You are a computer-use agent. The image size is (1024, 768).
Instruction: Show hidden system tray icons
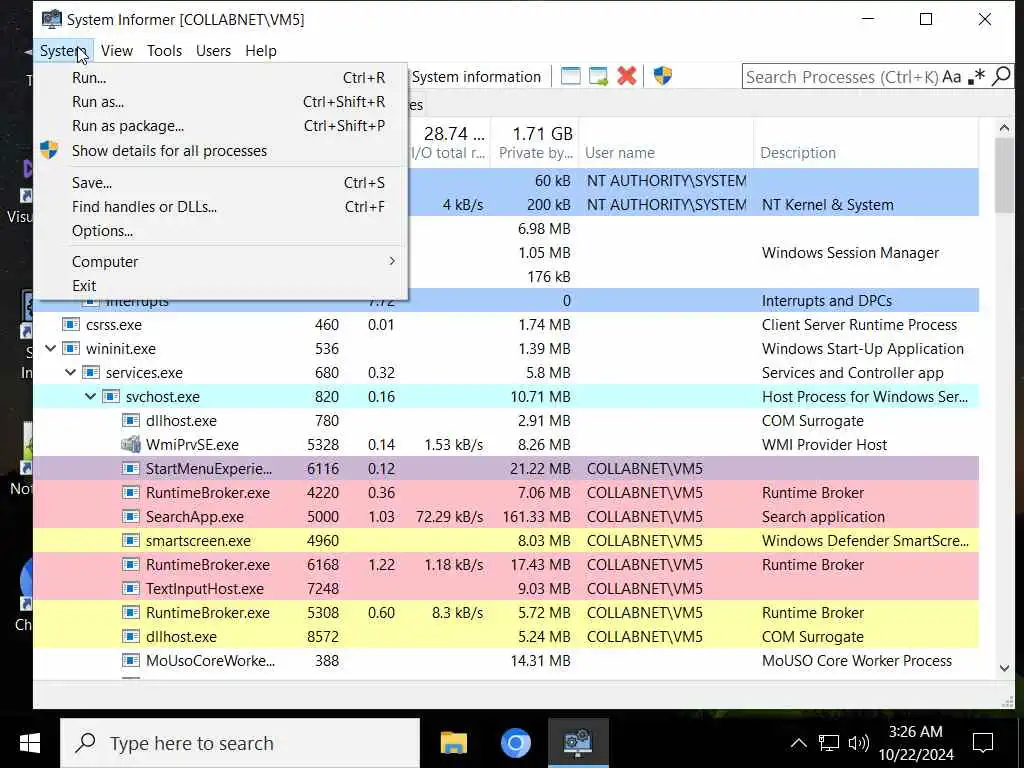click(x=798, y=743)
